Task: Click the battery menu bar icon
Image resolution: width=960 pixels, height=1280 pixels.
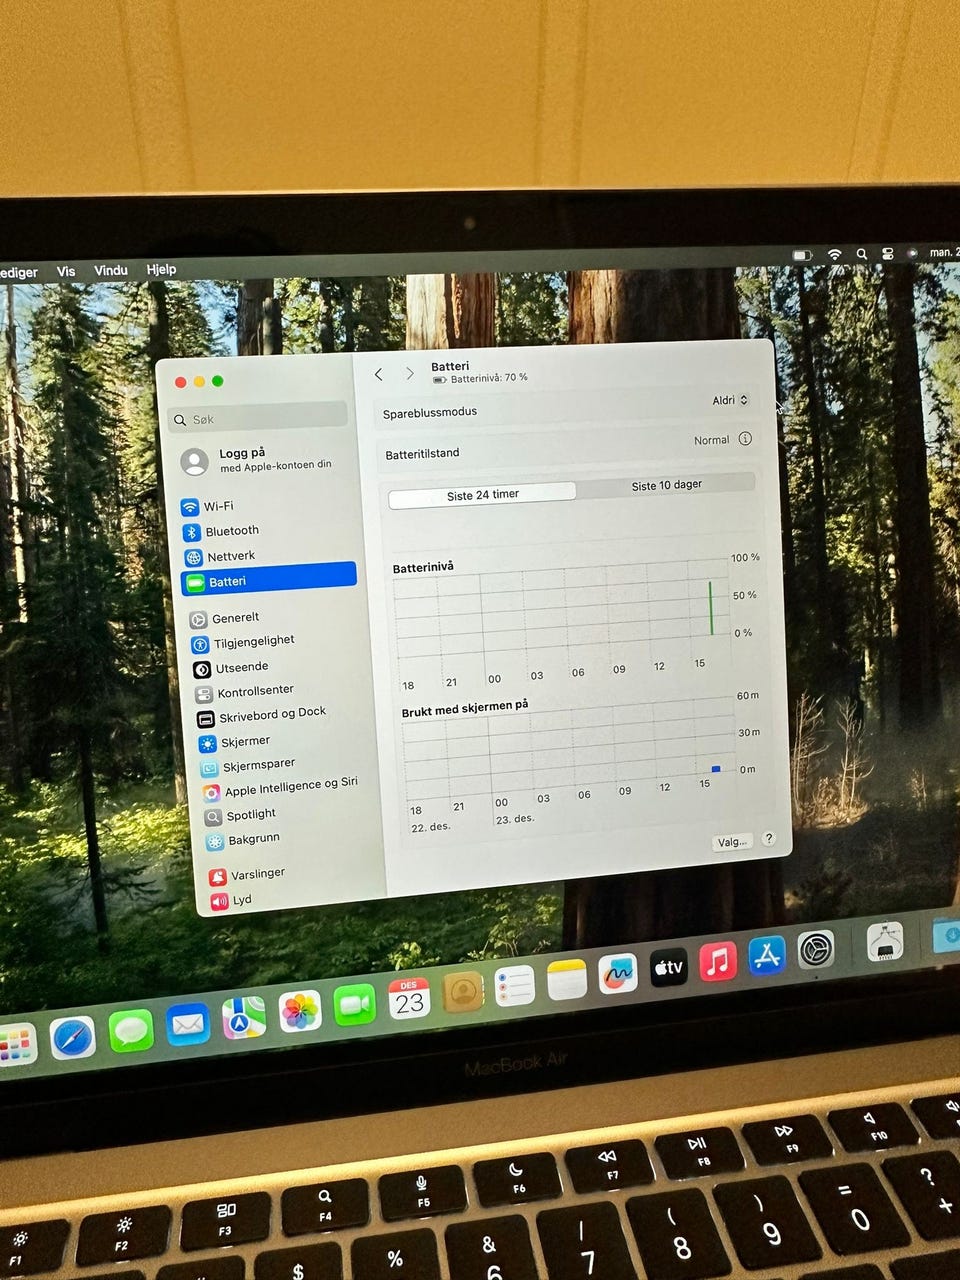Action: 803,255
